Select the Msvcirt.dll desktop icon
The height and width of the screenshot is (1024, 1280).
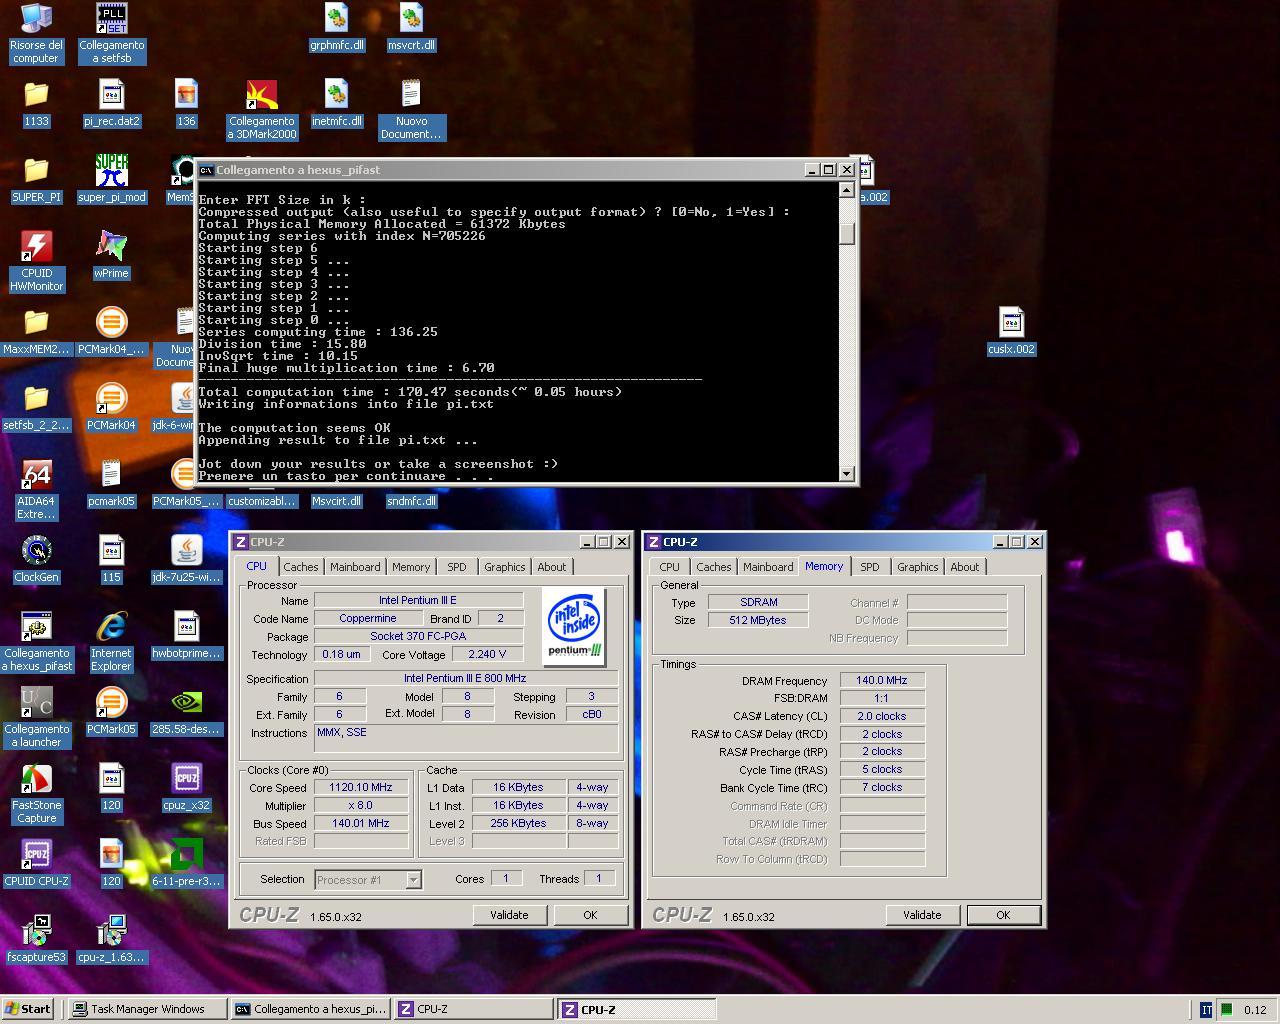[x=336, y=501]
